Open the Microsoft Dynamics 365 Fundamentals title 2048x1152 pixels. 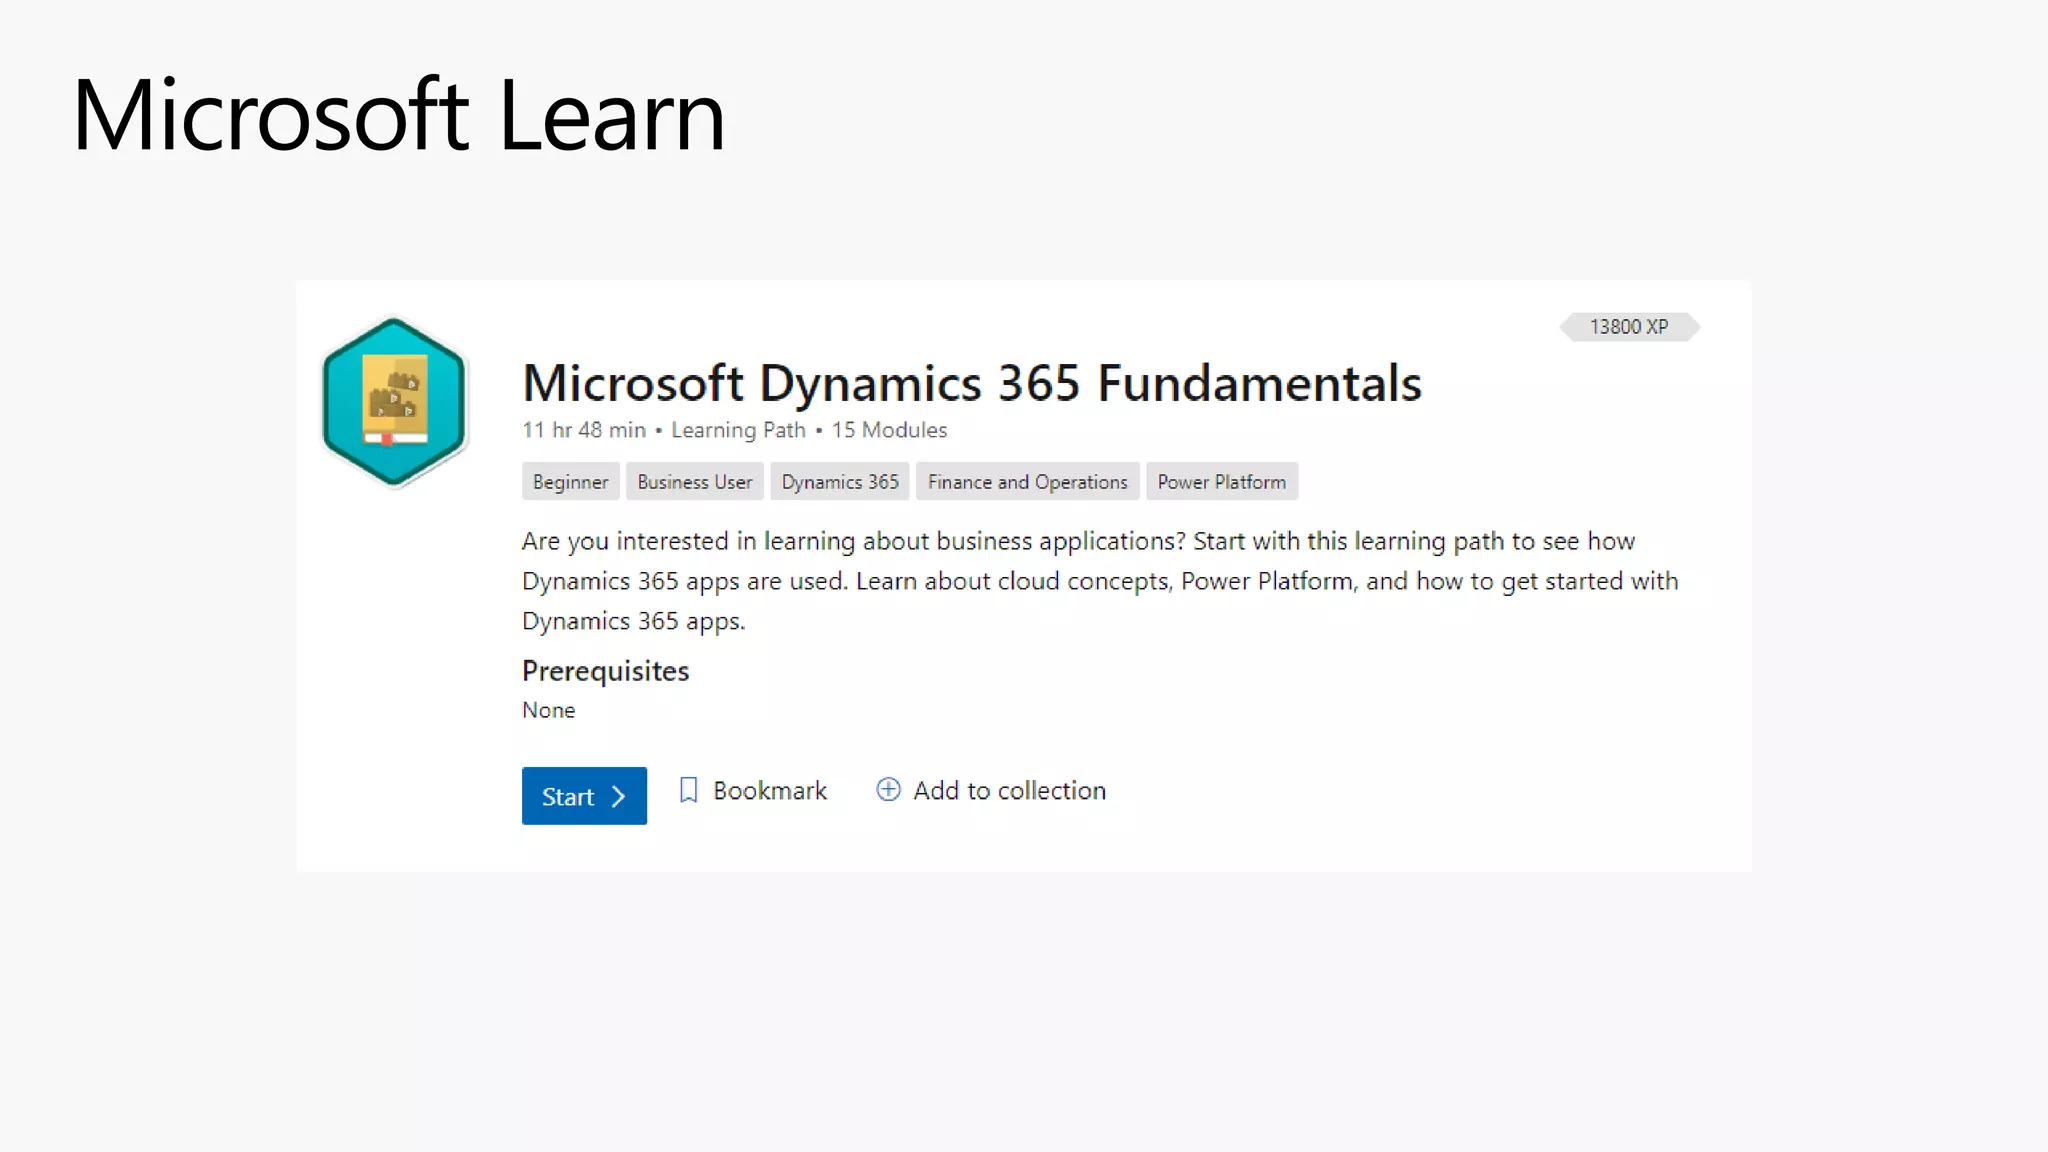click(x=971, y=383)
